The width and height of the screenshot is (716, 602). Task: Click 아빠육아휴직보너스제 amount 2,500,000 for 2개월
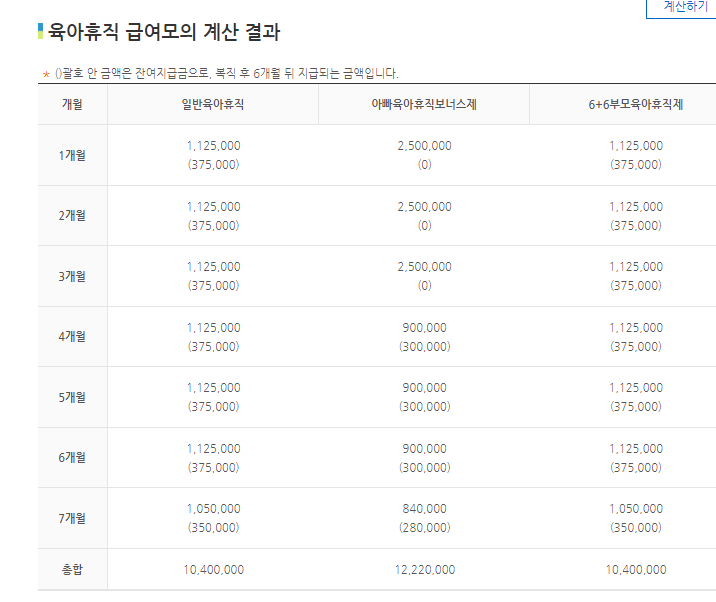coord(424,206)
